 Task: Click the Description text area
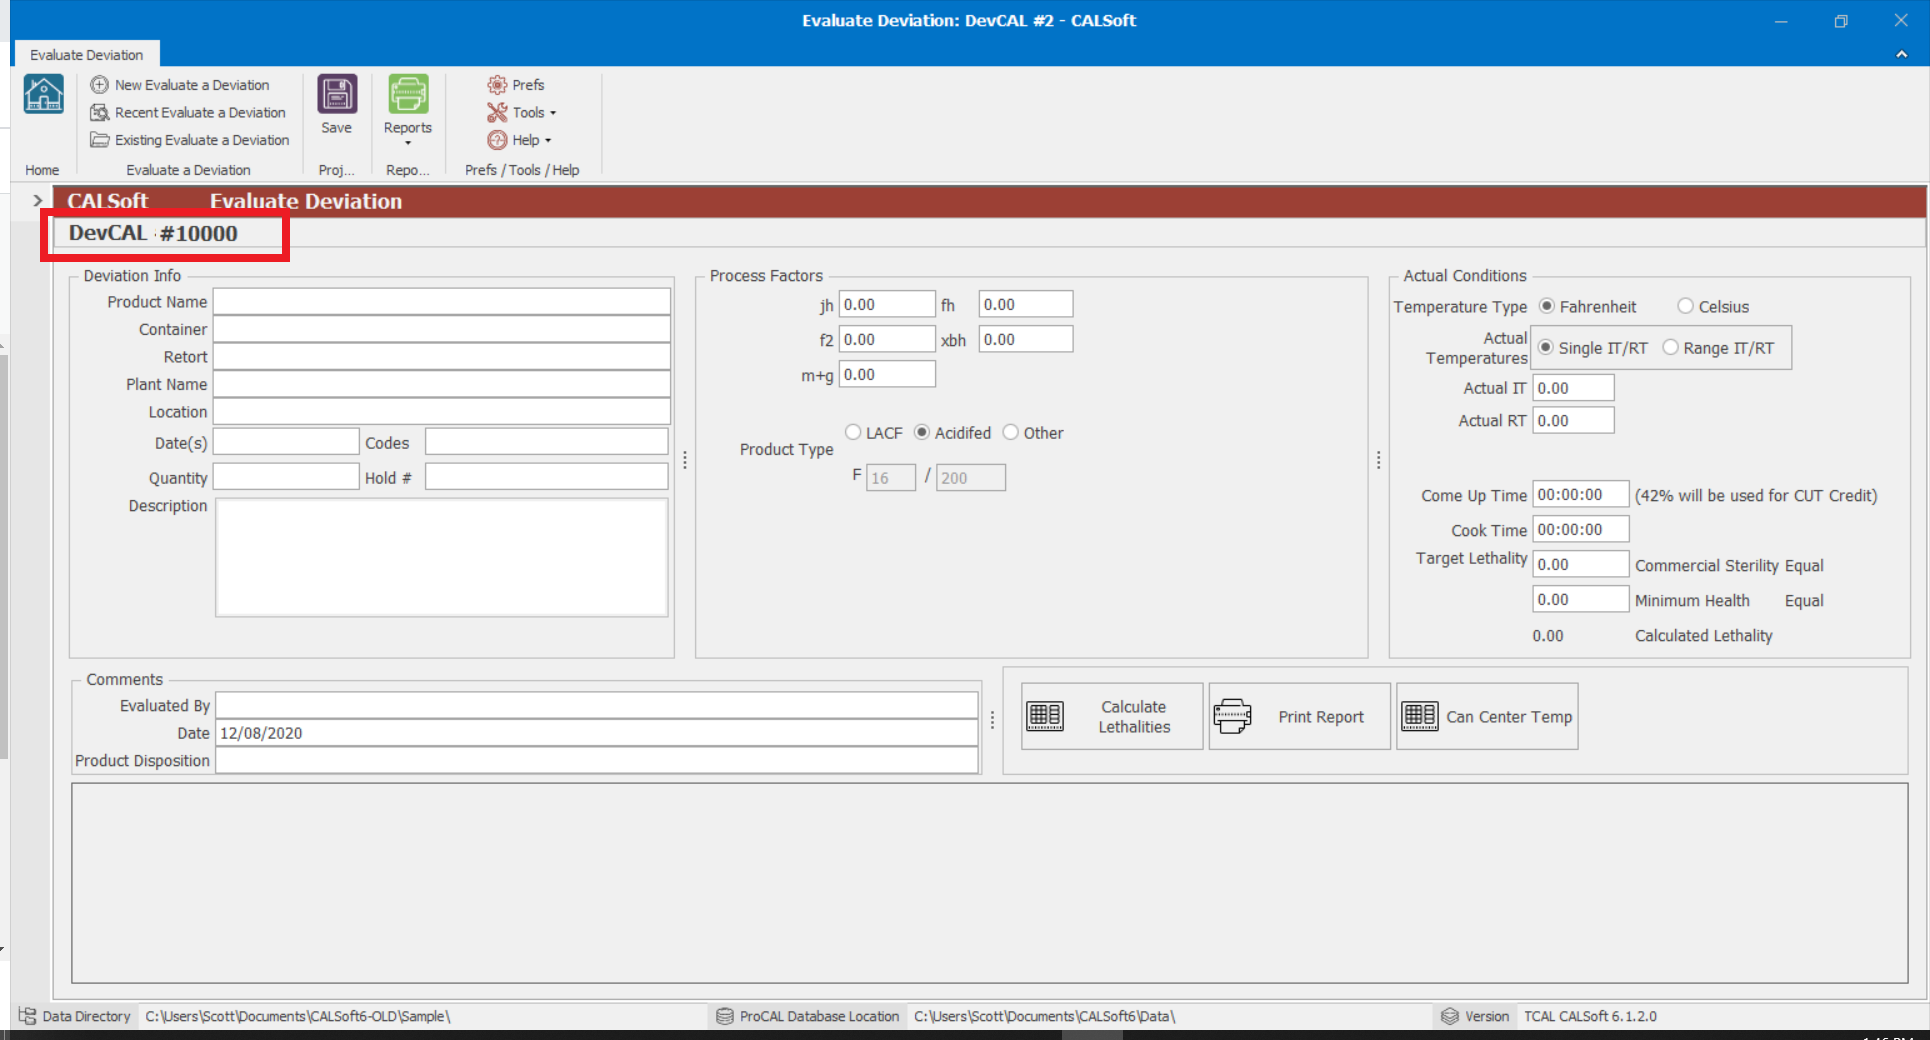[x=441, y=557]
